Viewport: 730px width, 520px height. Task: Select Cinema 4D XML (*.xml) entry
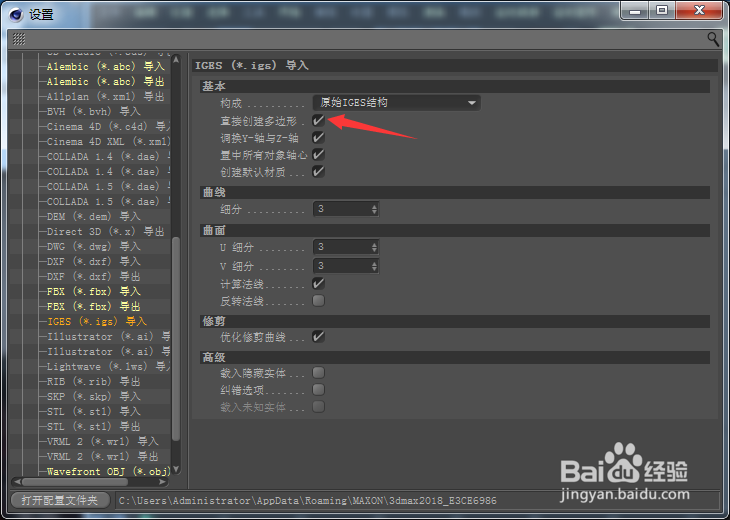(x=108, y=142)
